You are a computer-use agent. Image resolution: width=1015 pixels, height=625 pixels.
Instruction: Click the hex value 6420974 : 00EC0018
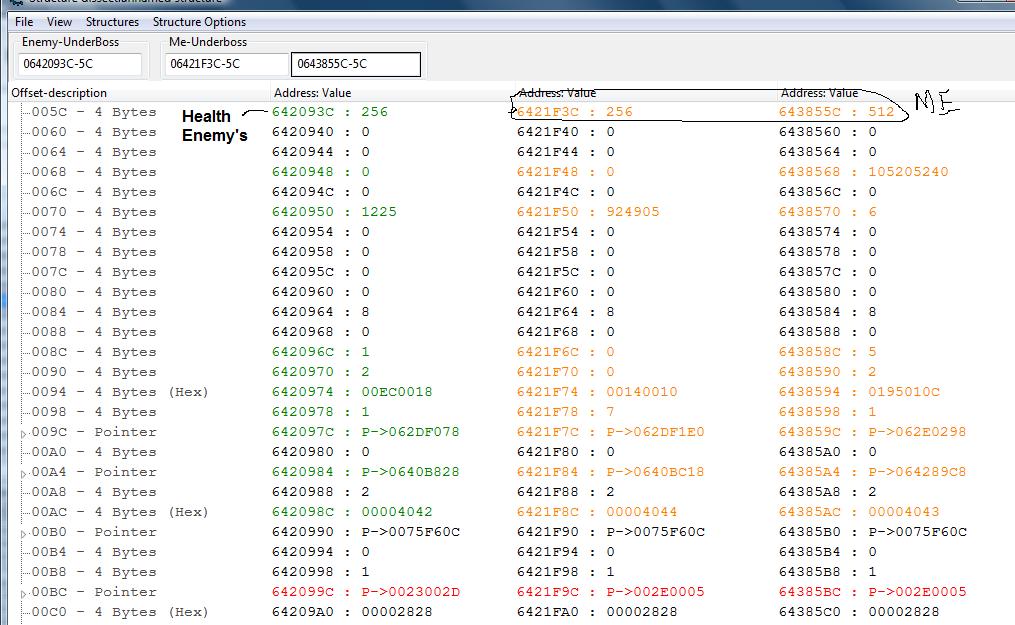pyautogui.click(x=351, y=392)
